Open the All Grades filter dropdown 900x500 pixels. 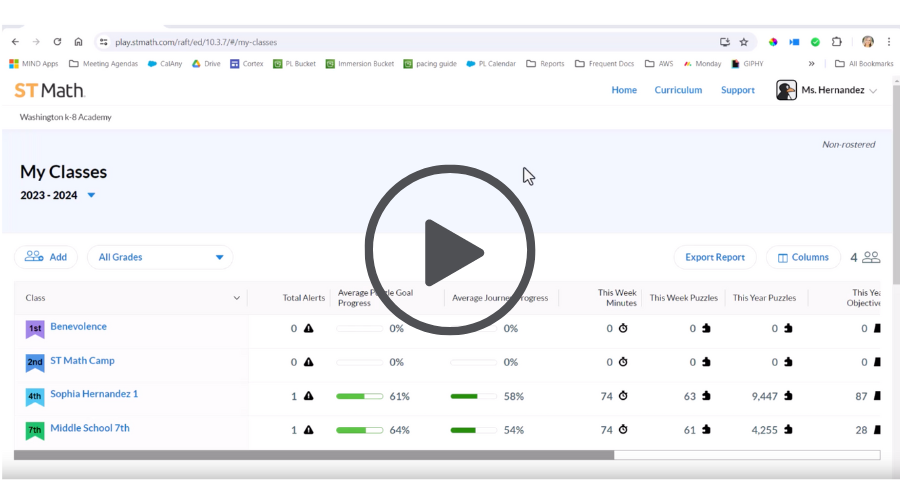[160, 257]
